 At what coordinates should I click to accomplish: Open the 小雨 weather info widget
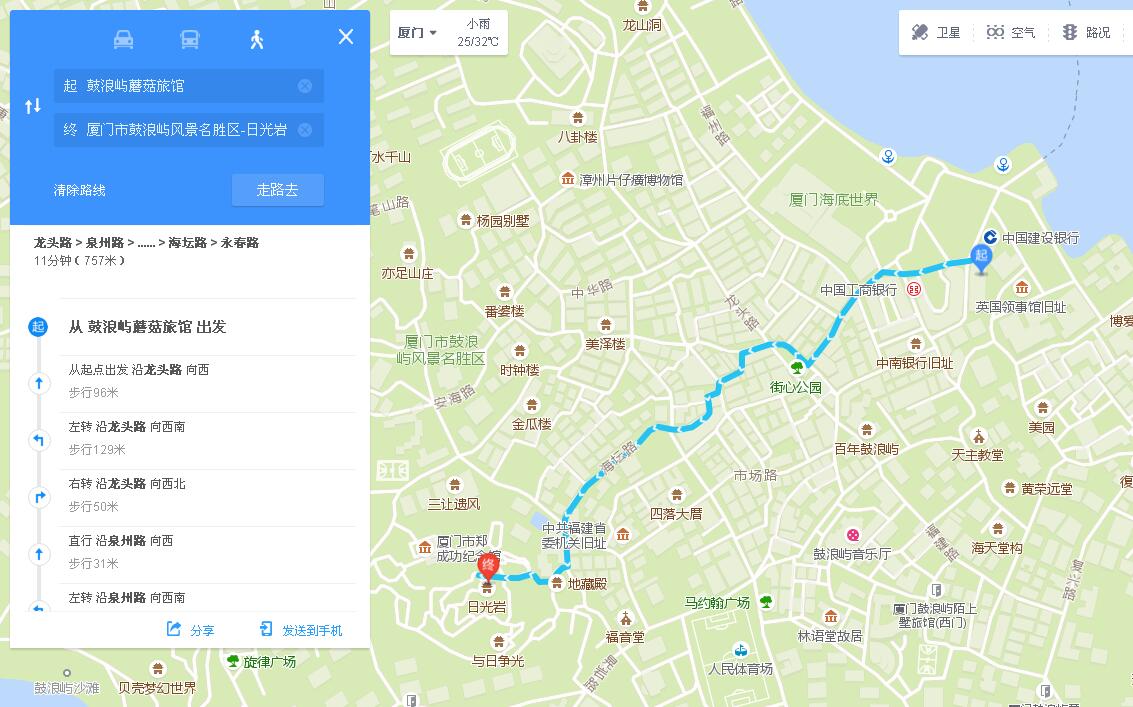point(478,33)
